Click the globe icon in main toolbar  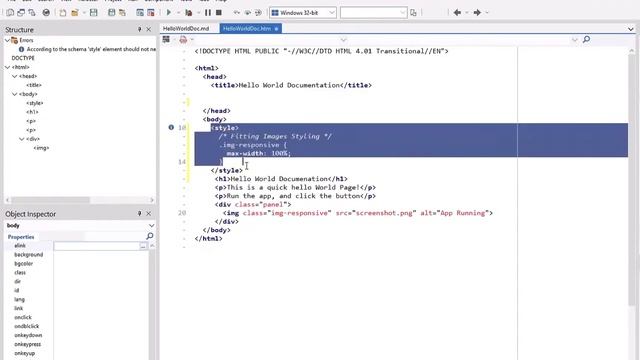pyautogui.click(x=46, y=13)
